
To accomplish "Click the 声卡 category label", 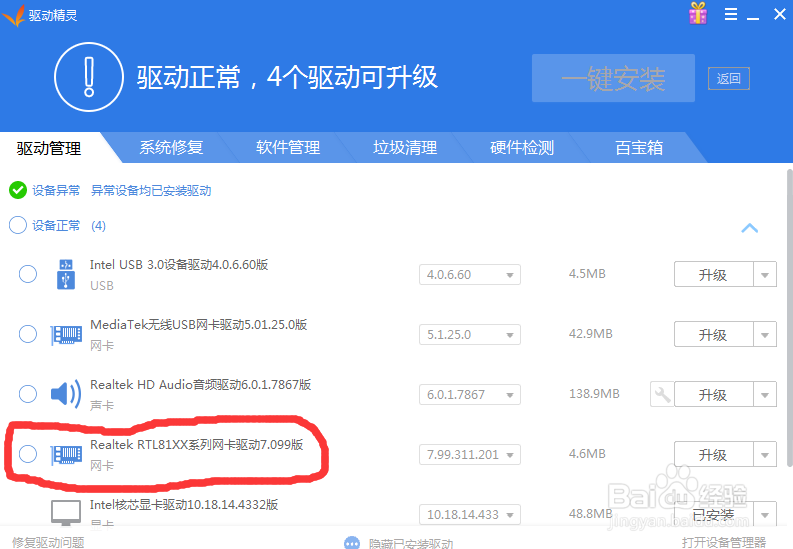I will click(102, 405).
